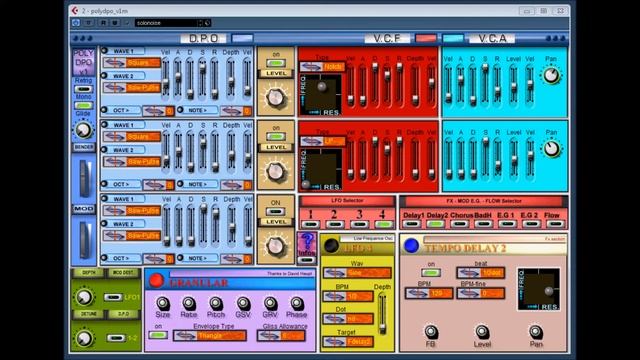Toggle the Mono switch
640x360 pixels.
click(x=83, y=105)
